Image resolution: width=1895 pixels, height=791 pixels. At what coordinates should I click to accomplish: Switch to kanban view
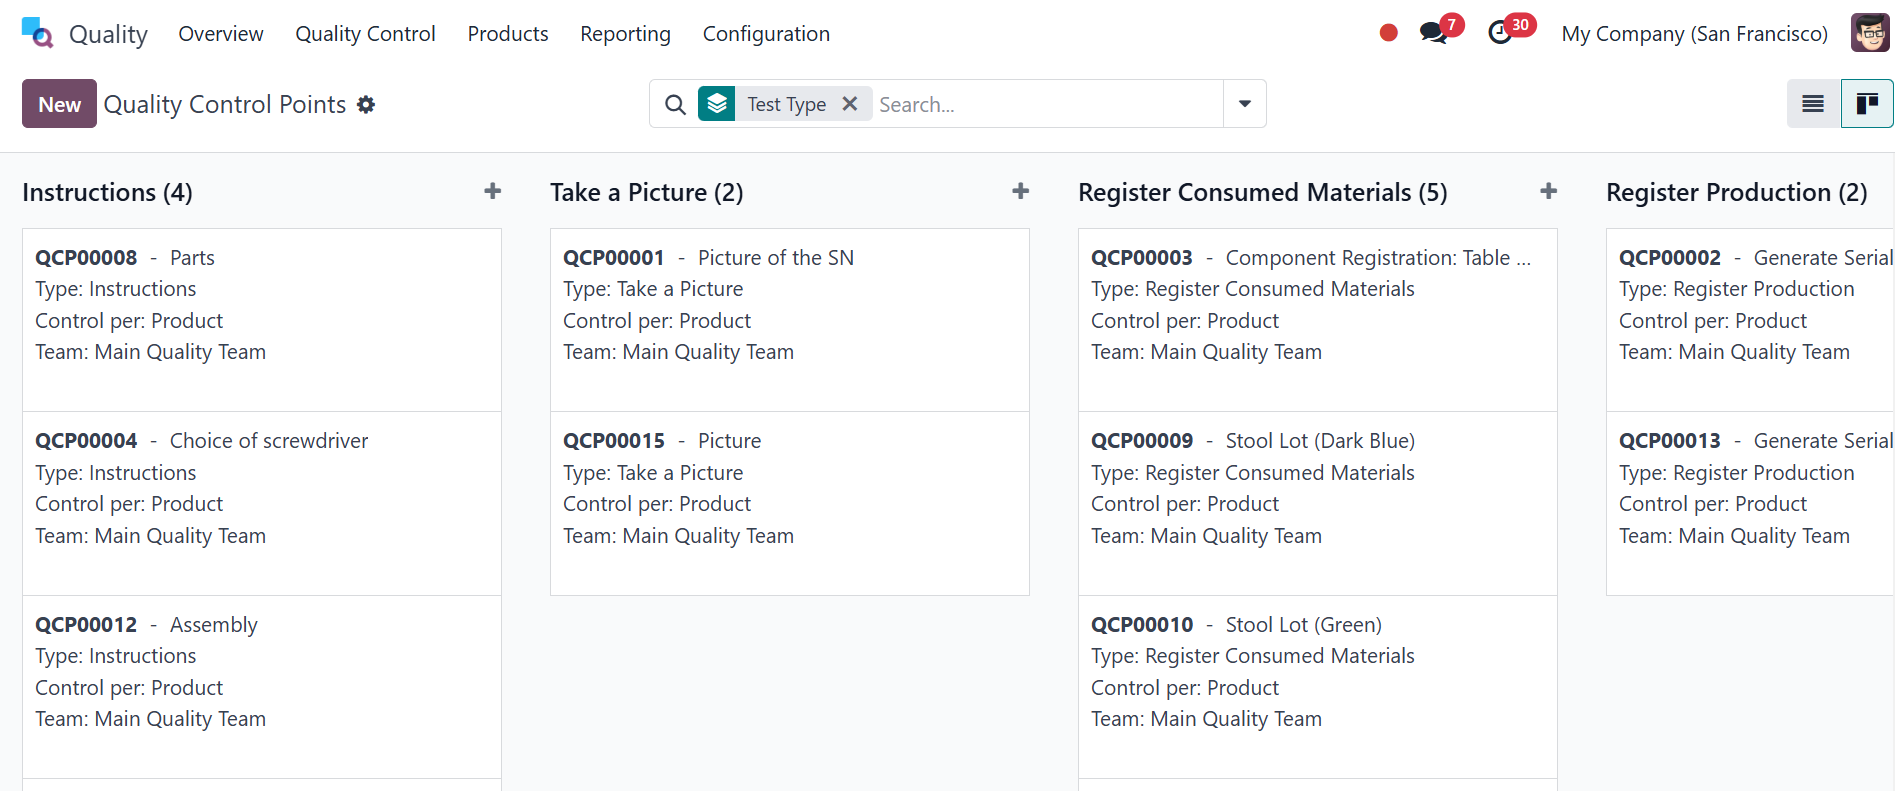(1867, 104)
